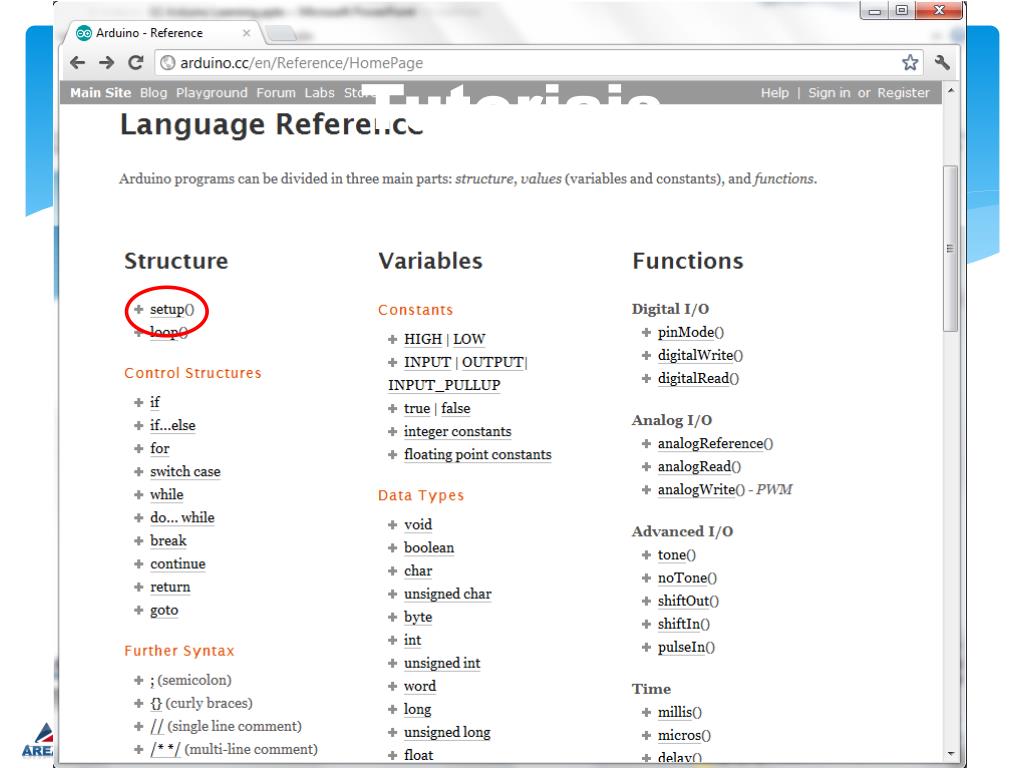Image resolution: width=1024 pixels, height=768 pixels.
Task: Go forward with the browser forward arrow
Action: point(106,63)
